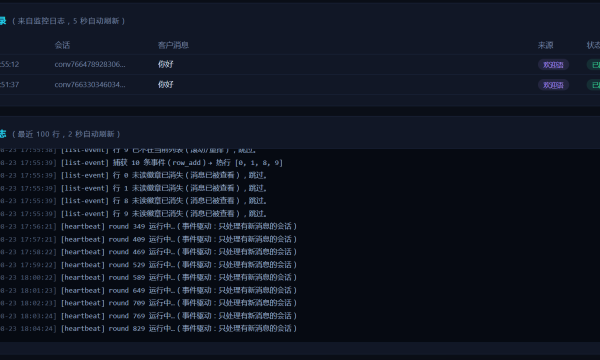
Task: Click heartbeat round 589 log entry
Action: point(148,277)
